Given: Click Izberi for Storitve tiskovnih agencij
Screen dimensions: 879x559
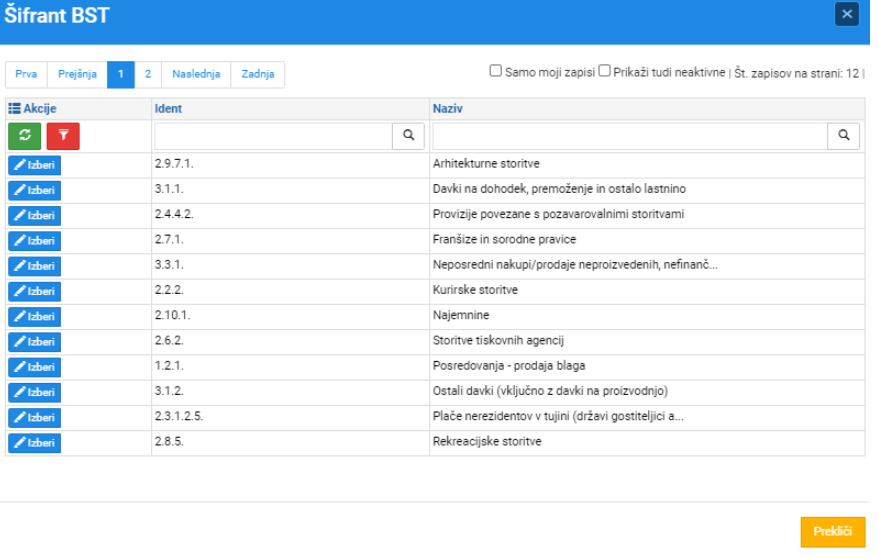Looking at the screenshot, I should point(34,342).
